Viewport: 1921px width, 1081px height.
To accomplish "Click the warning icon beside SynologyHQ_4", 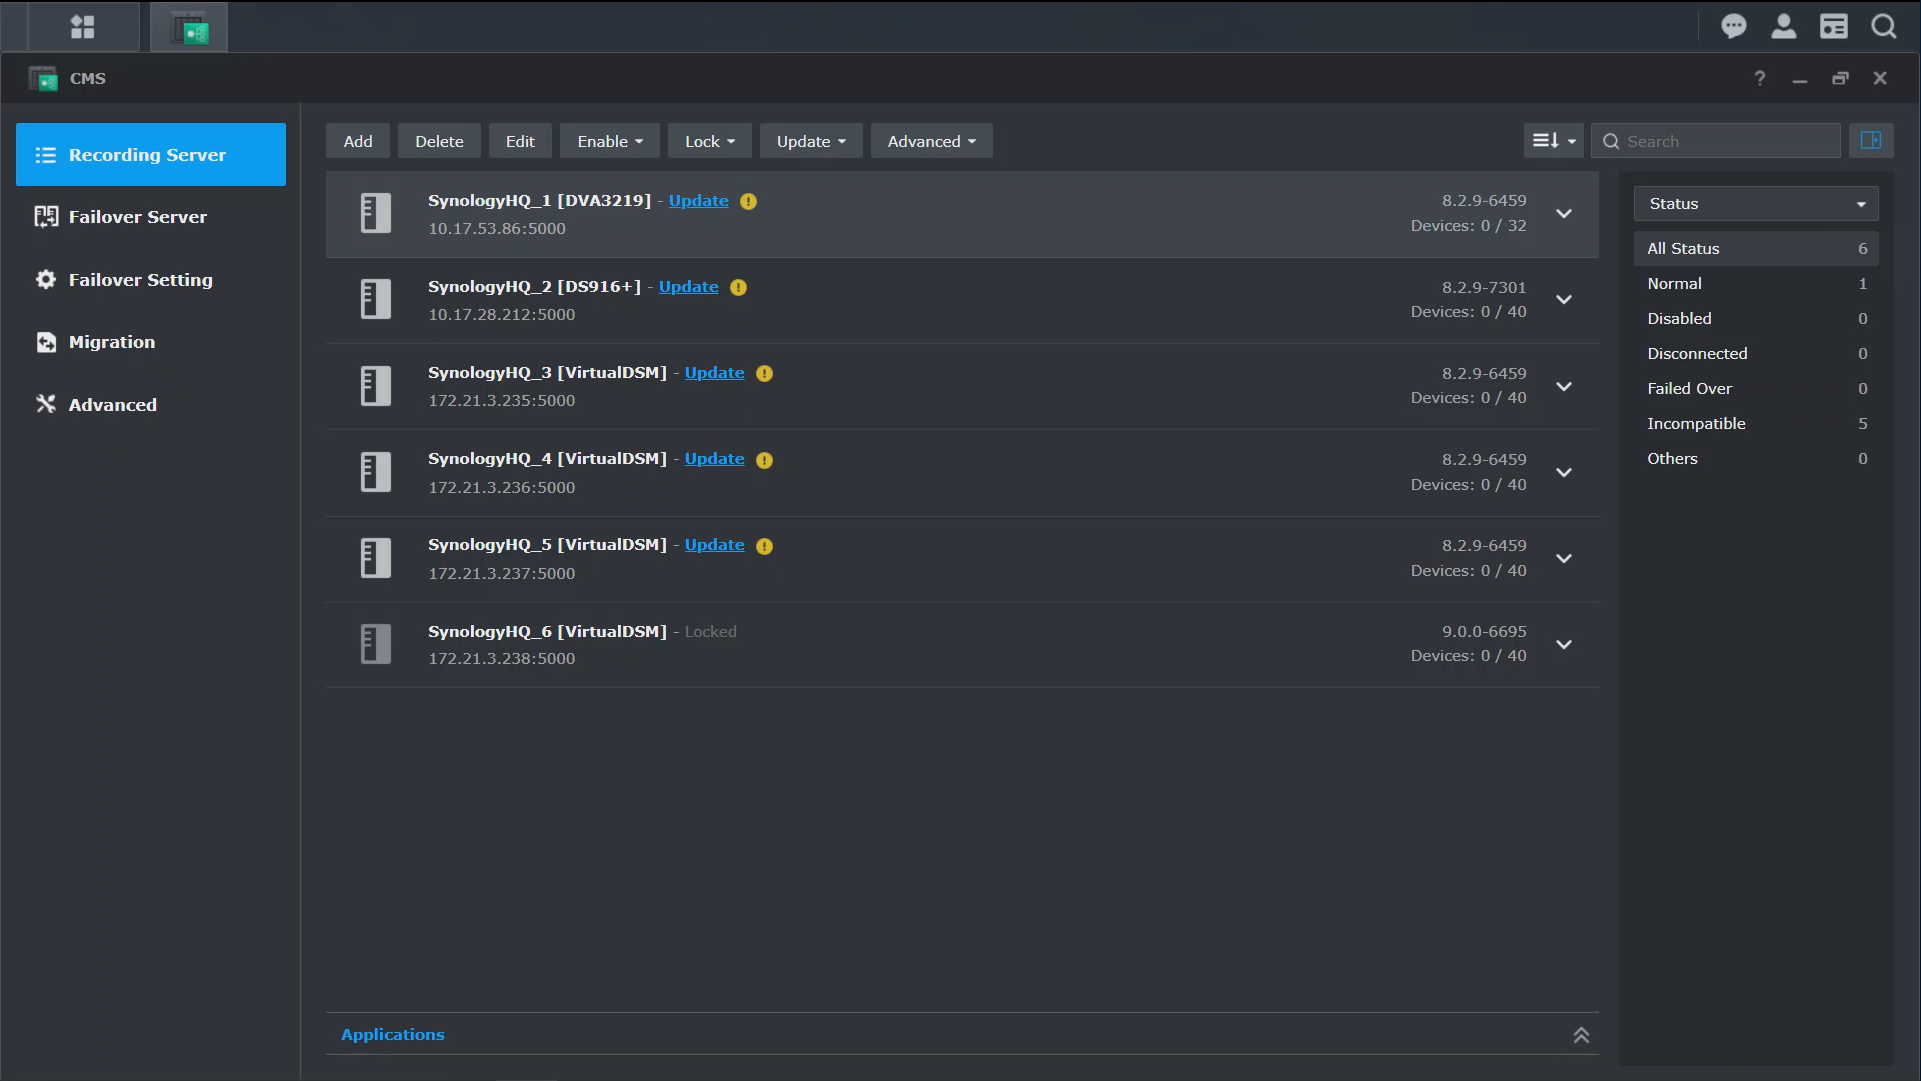I will [x=764, y=460].
